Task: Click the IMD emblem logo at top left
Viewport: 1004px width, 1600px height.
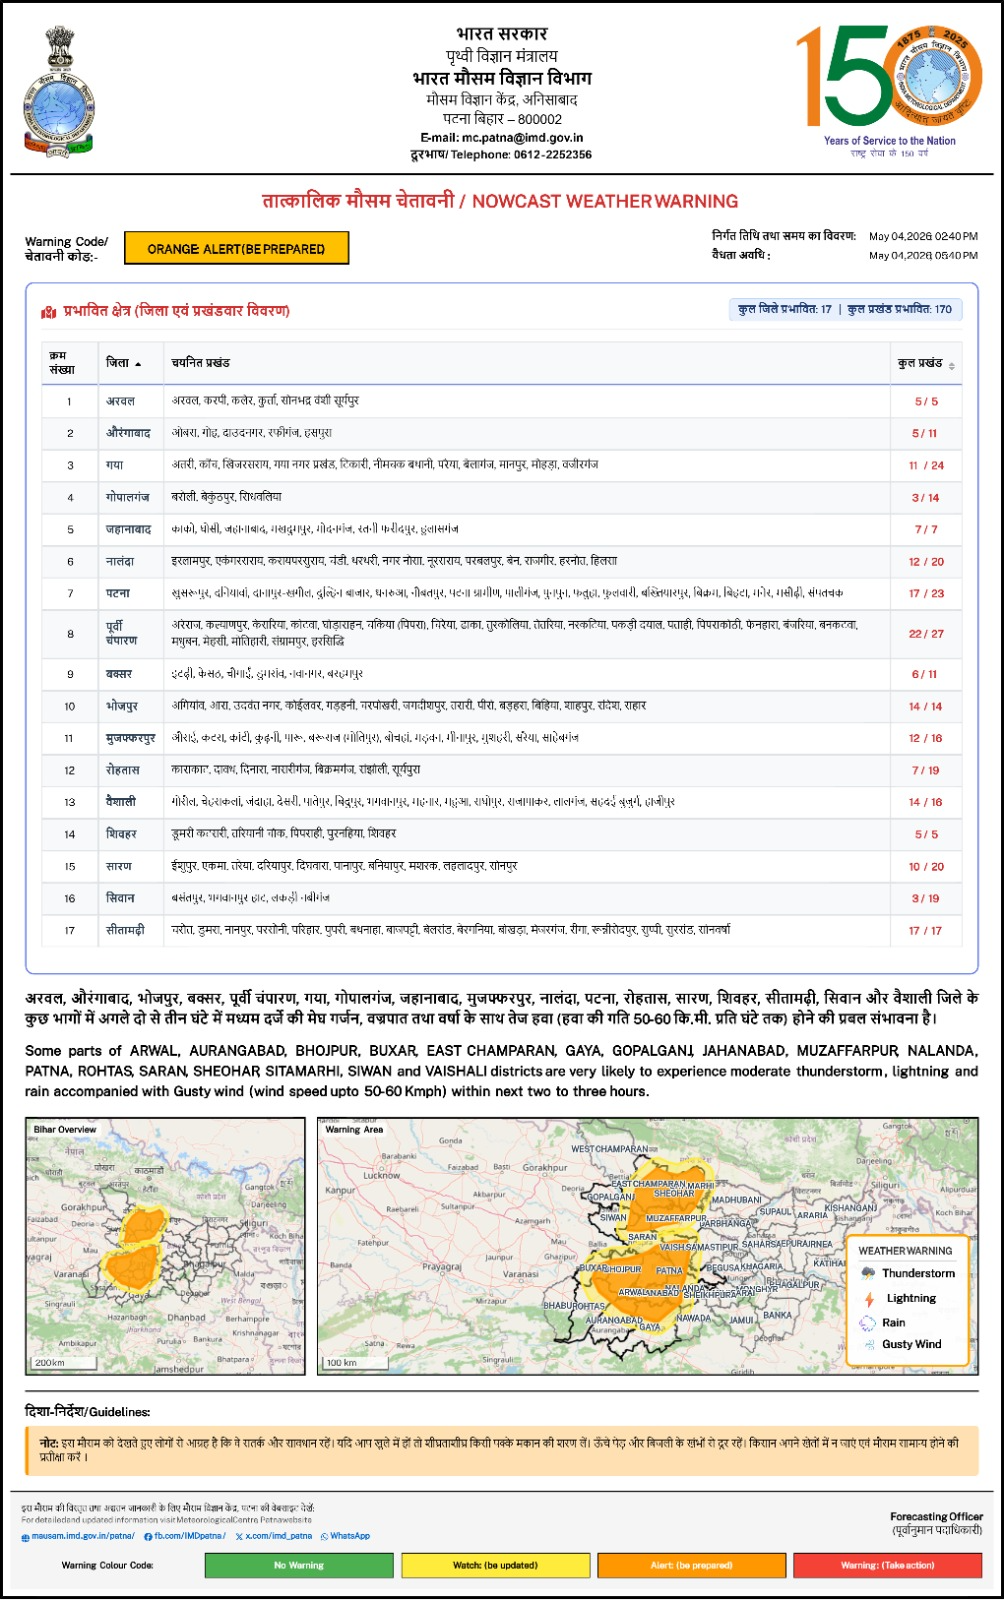Action: 59,92
